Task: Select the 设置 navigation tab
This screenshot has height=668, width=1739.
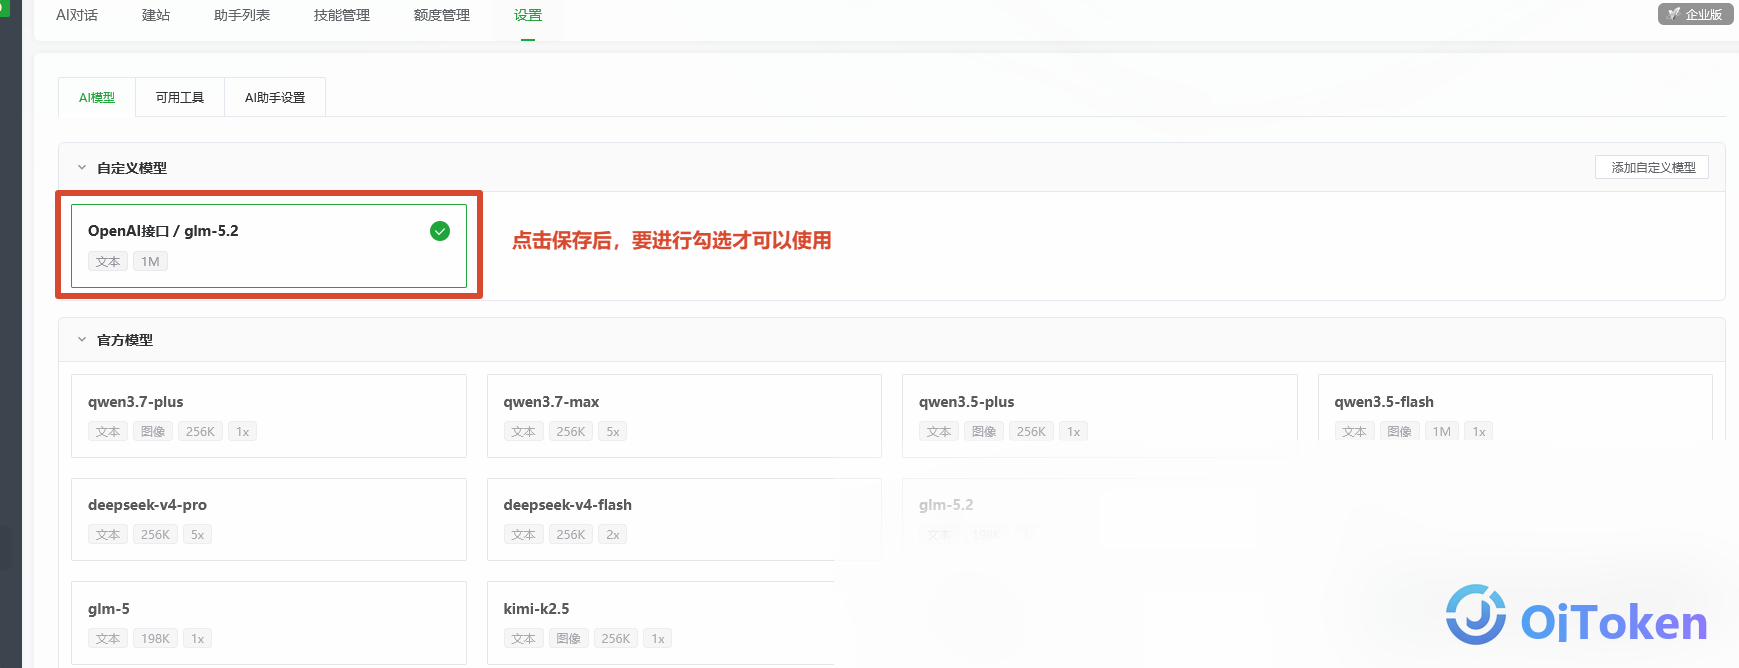Action: coord(528,15)
